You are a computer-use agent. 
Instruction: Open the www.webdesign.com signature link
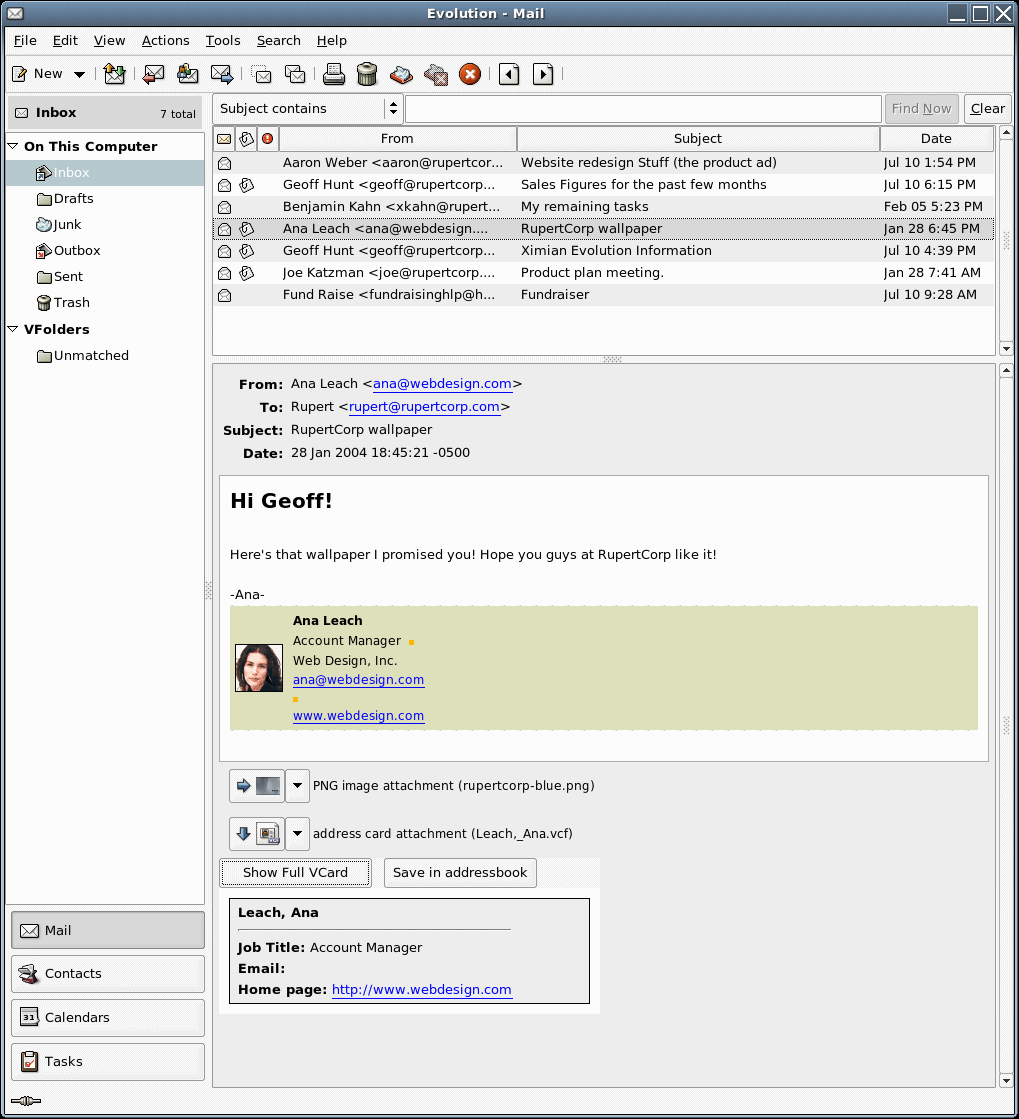pos(358,716)
